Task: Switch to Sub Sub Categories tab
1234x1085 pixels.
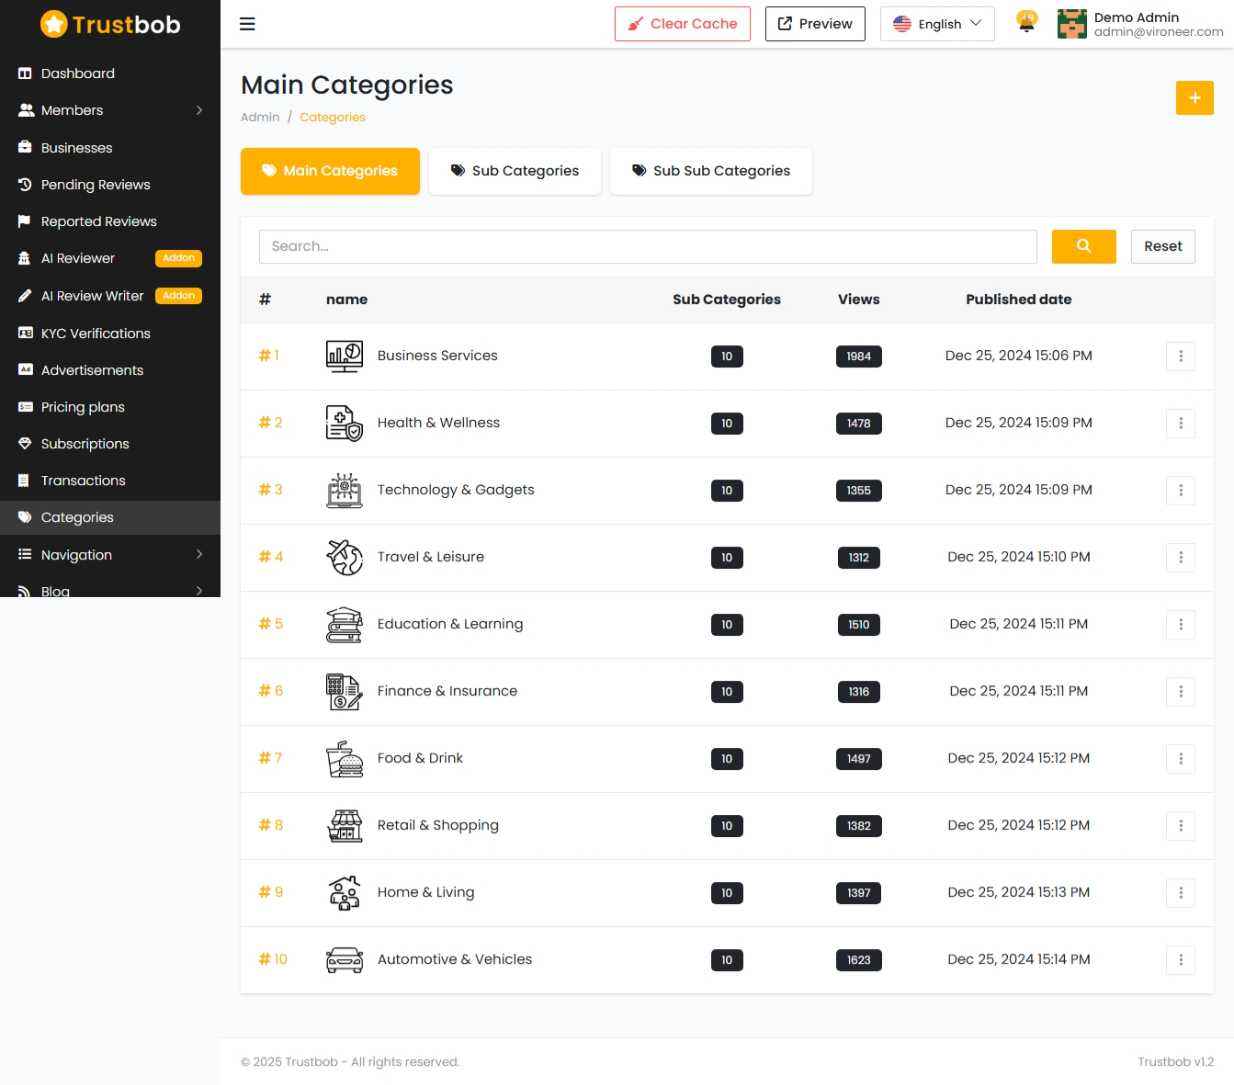Action: point(710,171)
